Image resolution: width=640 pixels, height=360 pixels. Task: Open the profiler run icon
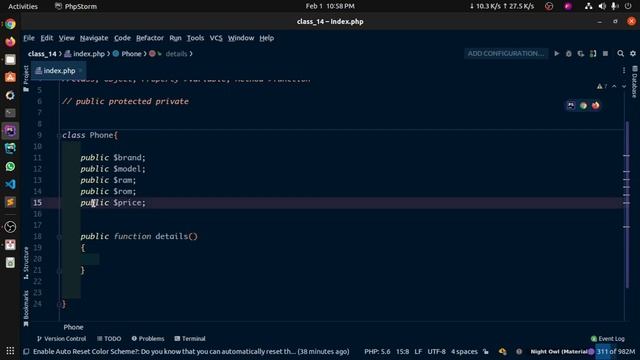(x=593, y=53)
